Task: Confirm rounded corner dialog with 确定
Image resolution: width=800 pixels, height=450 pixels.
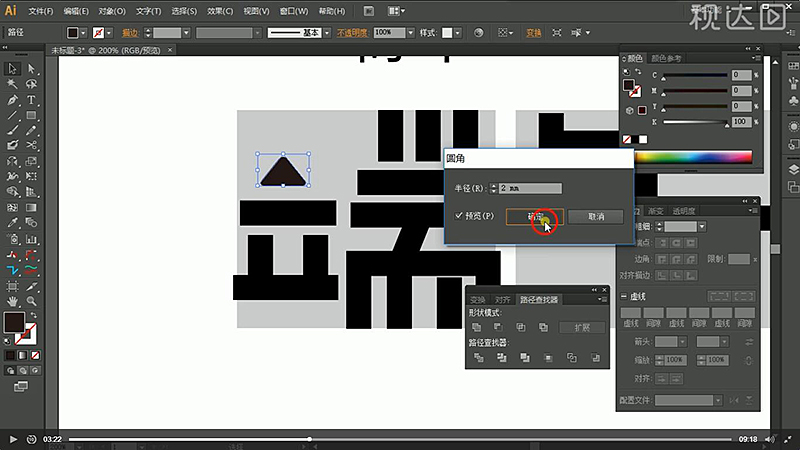Action: pos(535,216)
